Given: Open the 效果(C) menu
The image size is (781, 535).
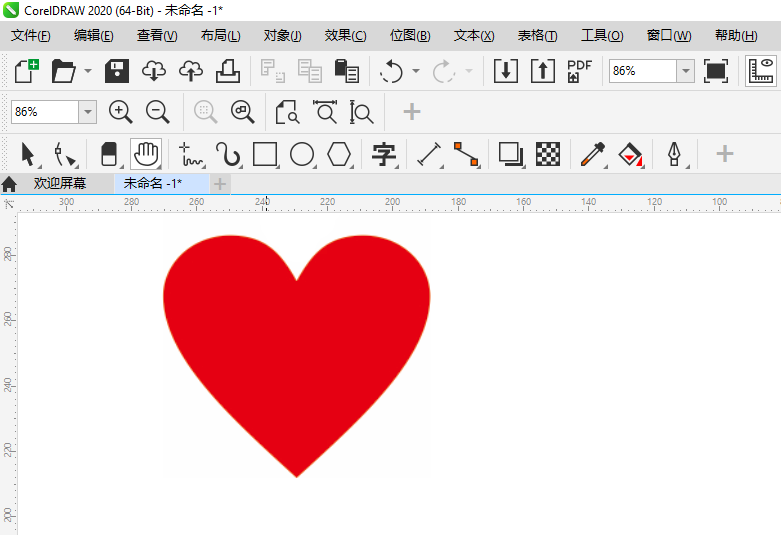Looking at the screenshot, I should click(x=345, y=35).
